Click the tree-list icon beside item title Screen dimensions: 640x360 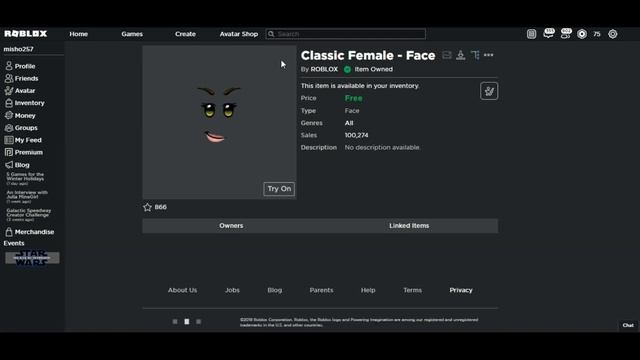475,55
